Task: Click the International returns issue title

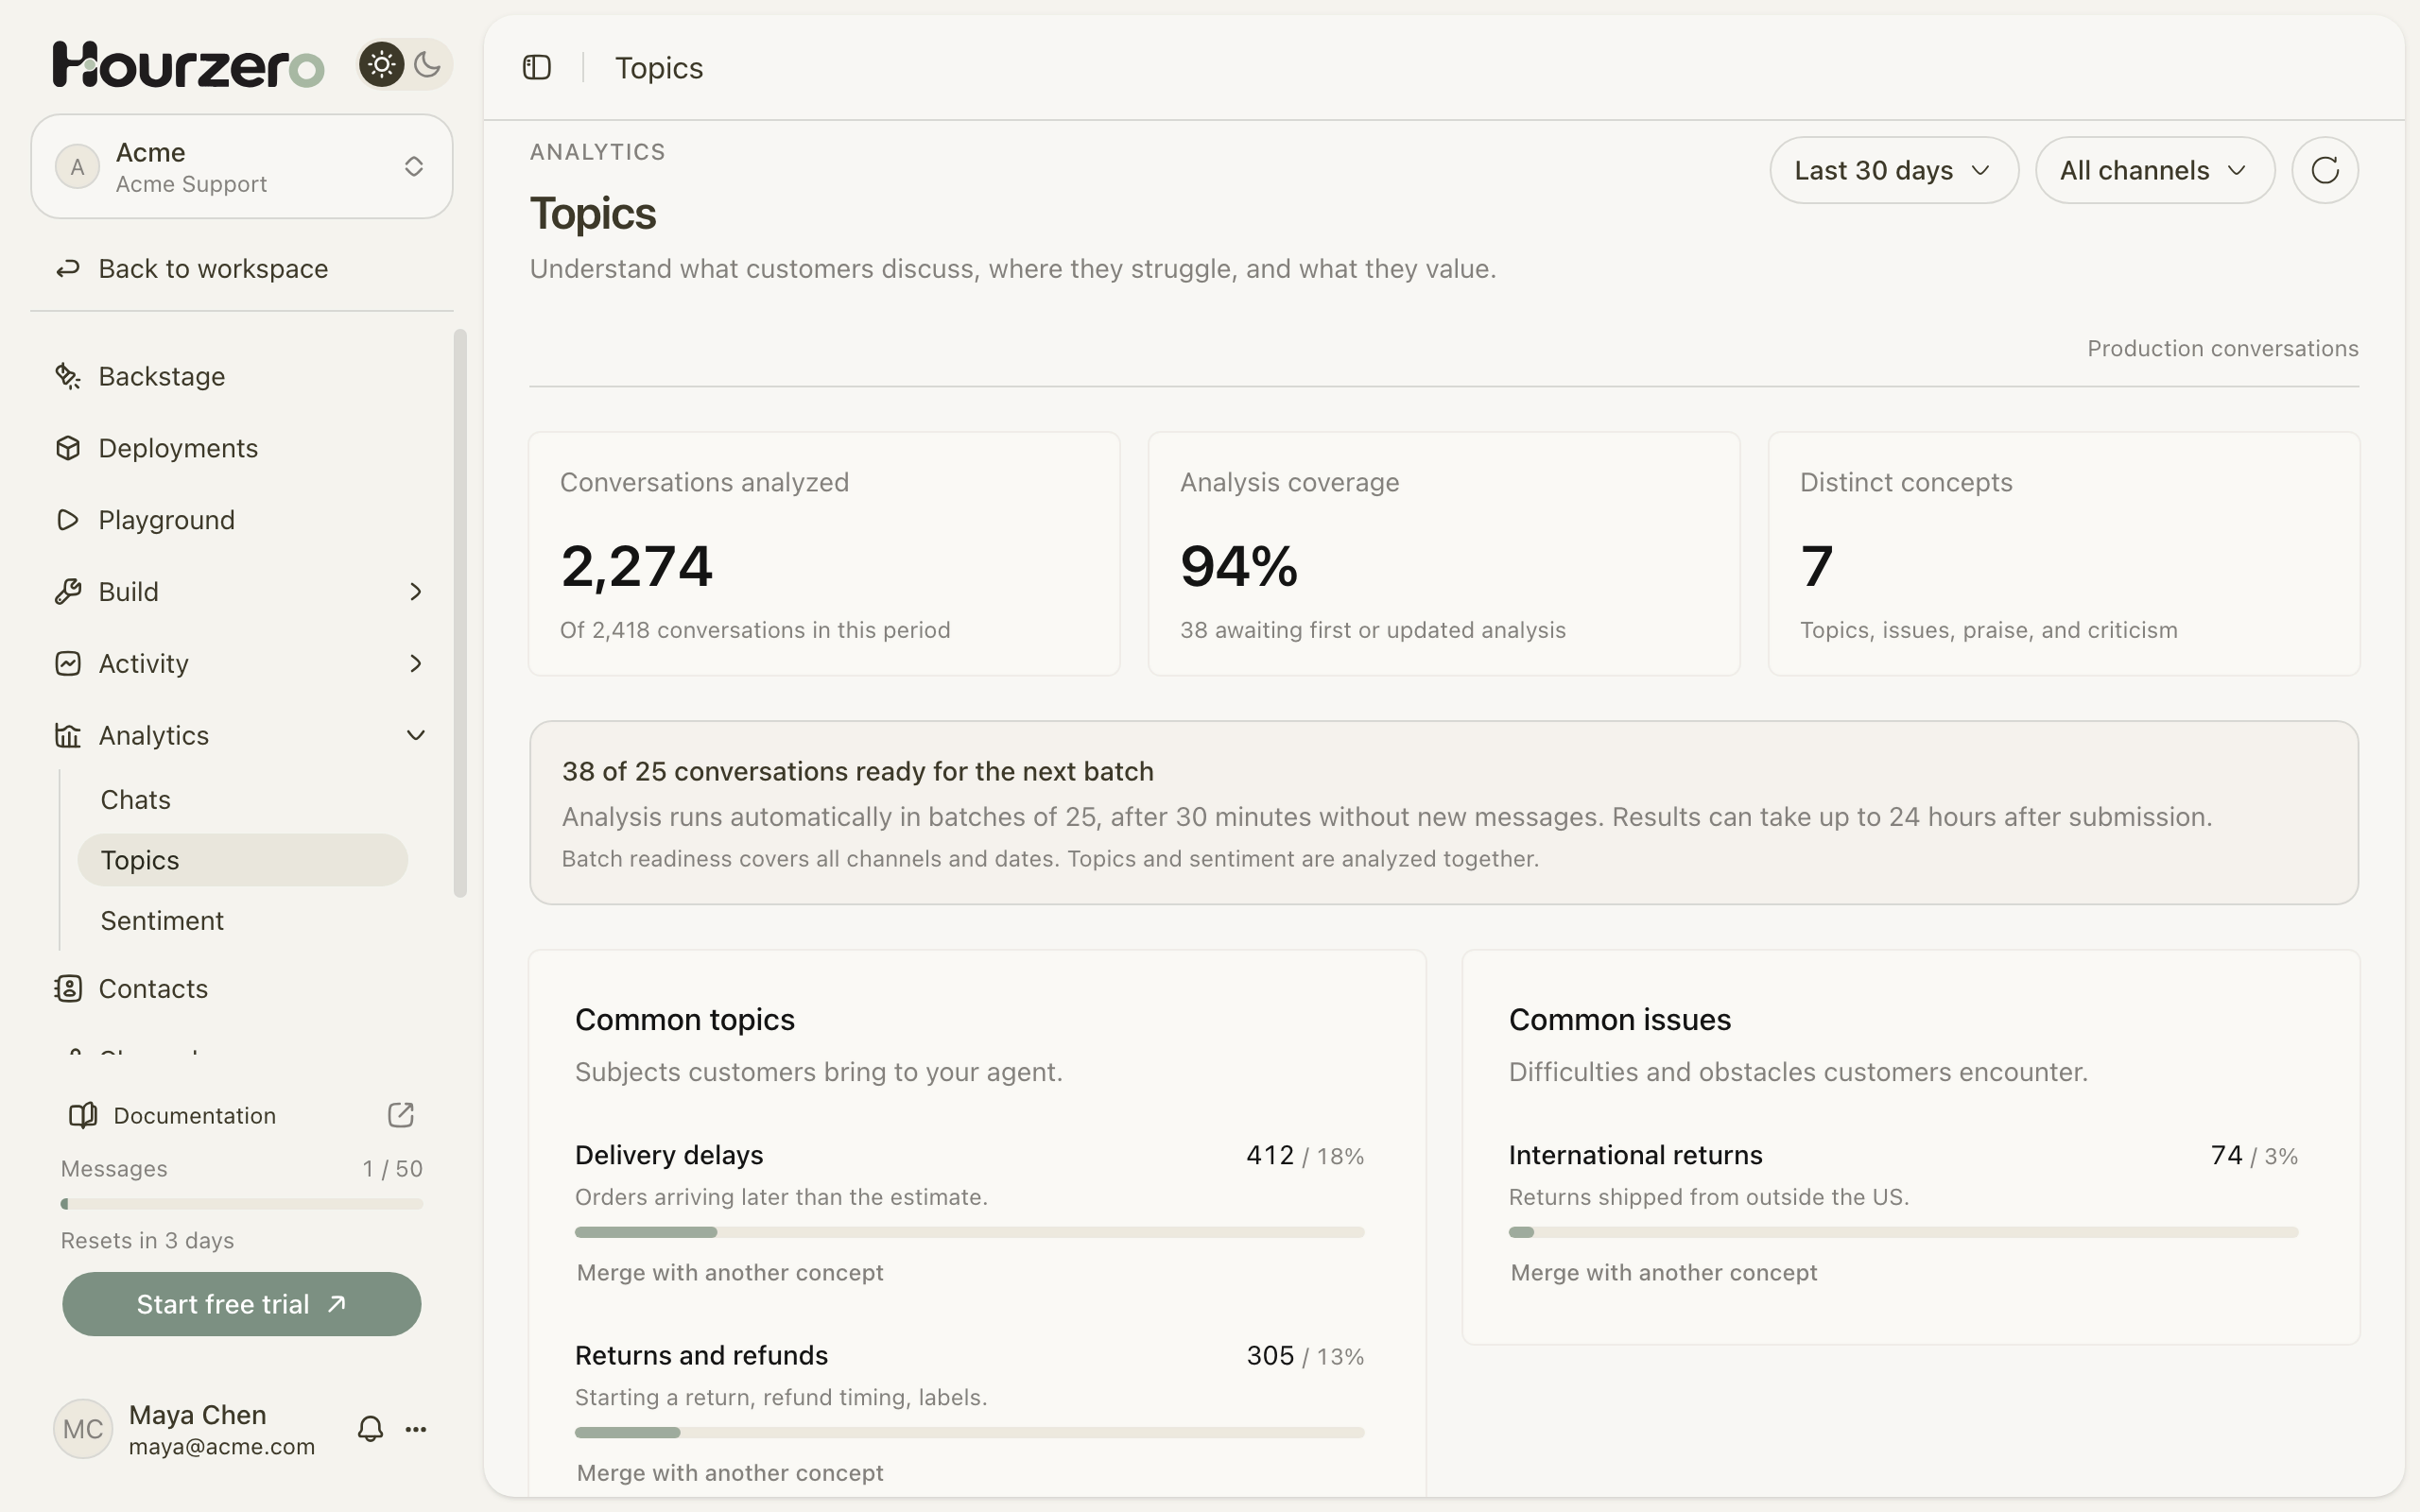Action: click(1635, 1155)
